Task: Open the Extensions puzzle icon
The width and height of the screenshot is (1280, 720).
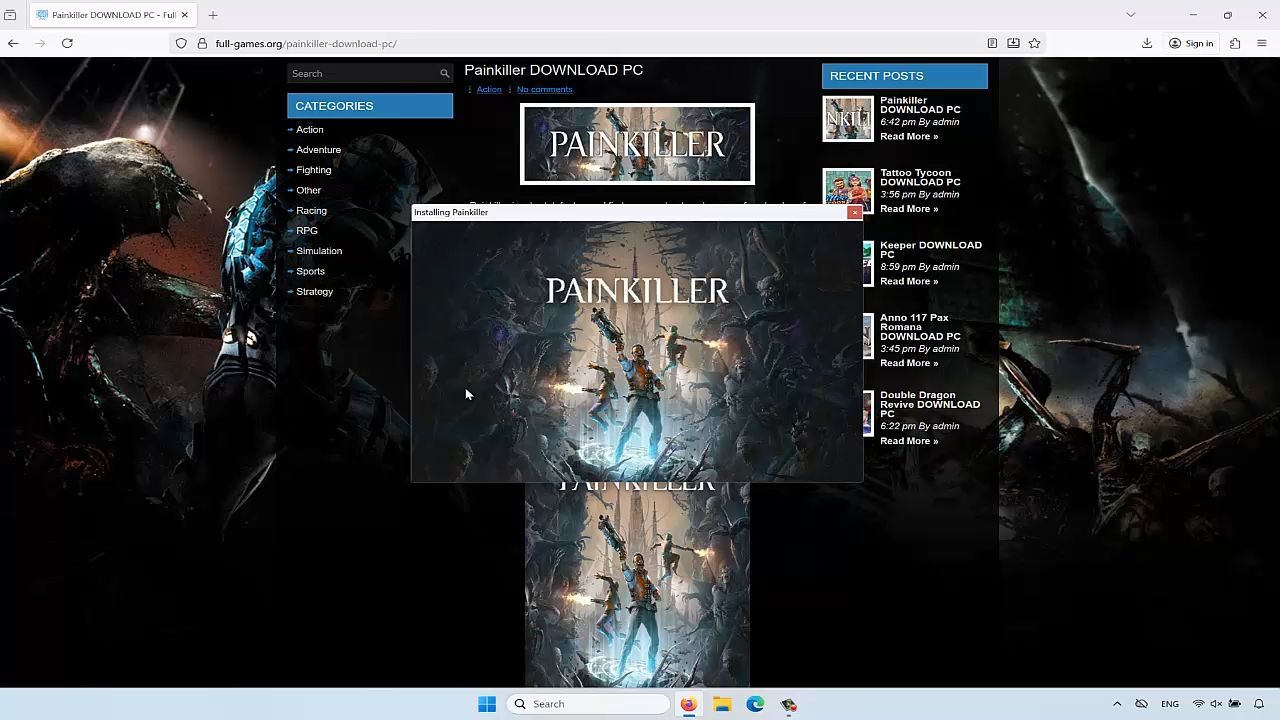Action: point(1235,43)
